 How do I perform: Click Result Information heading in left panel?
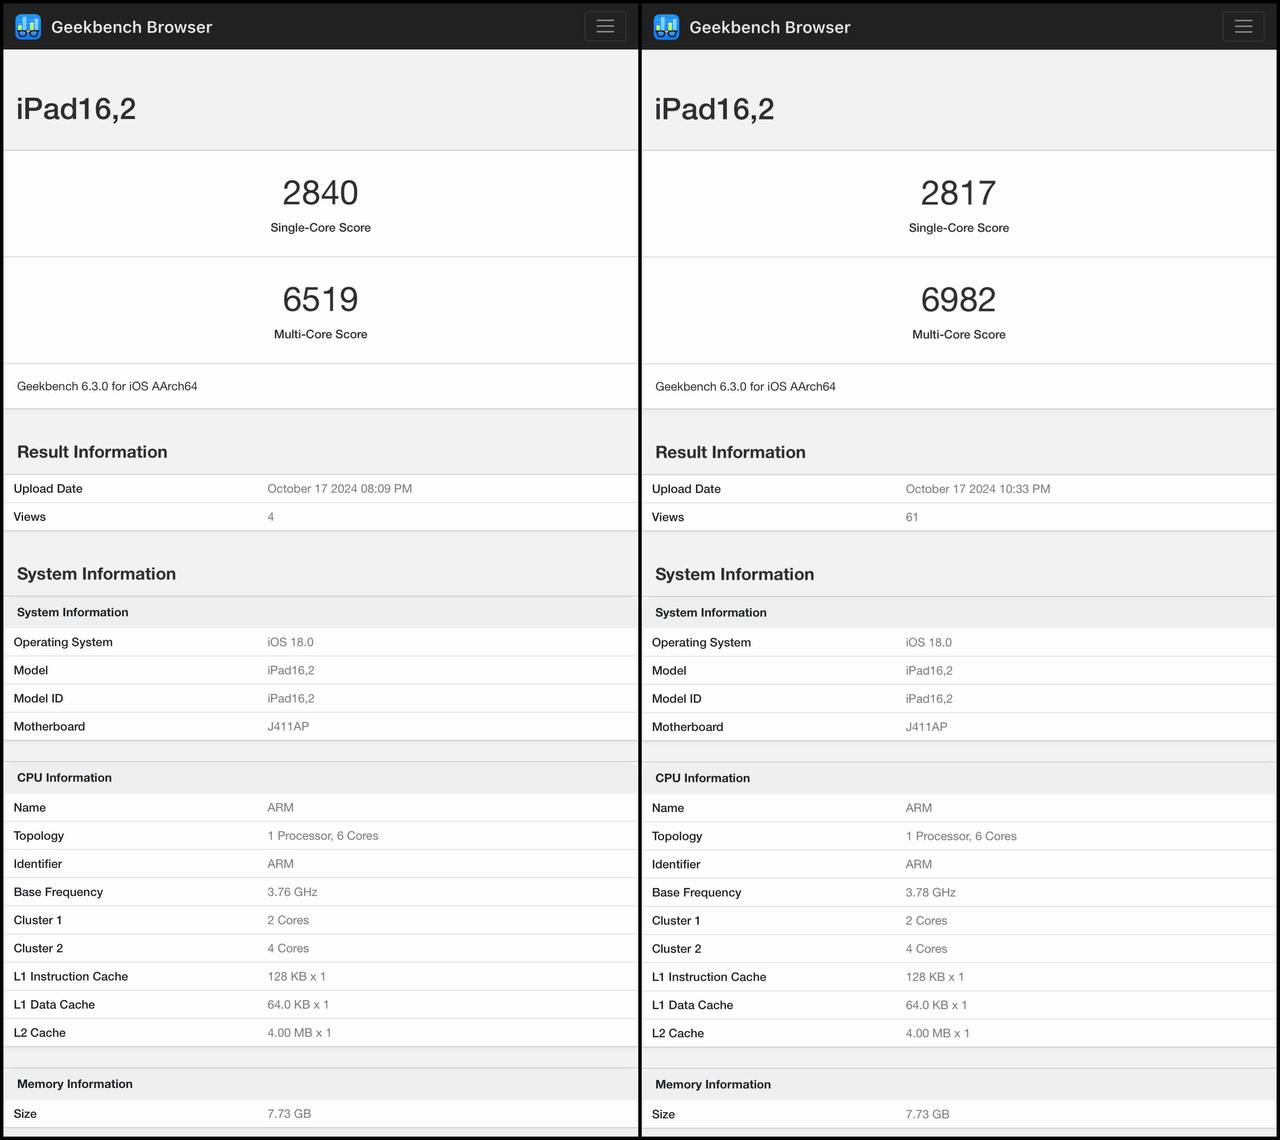click(x=92, y=452)
